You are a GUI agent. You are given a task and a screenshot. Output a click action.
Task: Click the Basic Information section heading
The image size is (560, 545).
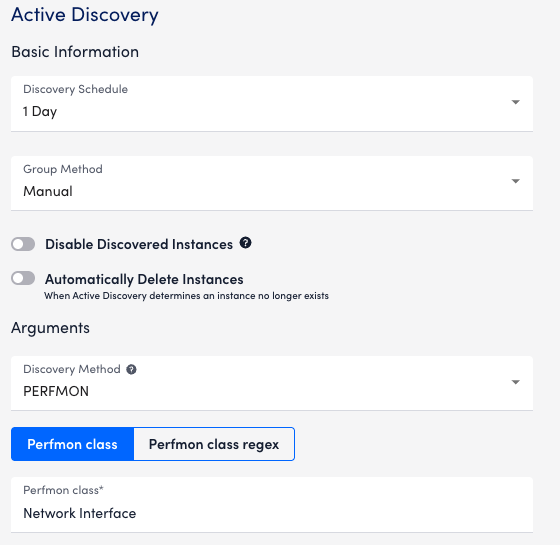(75, 52)
